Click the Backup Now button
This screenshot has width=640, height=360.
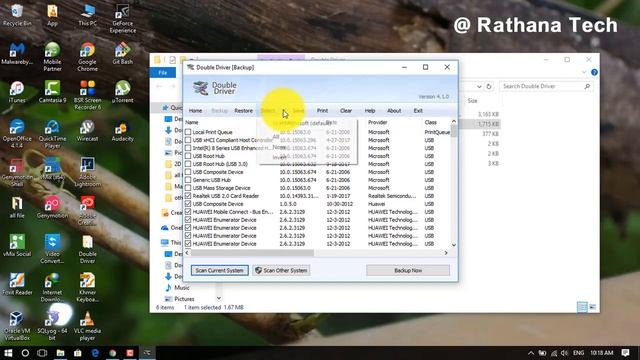[408, 271]
